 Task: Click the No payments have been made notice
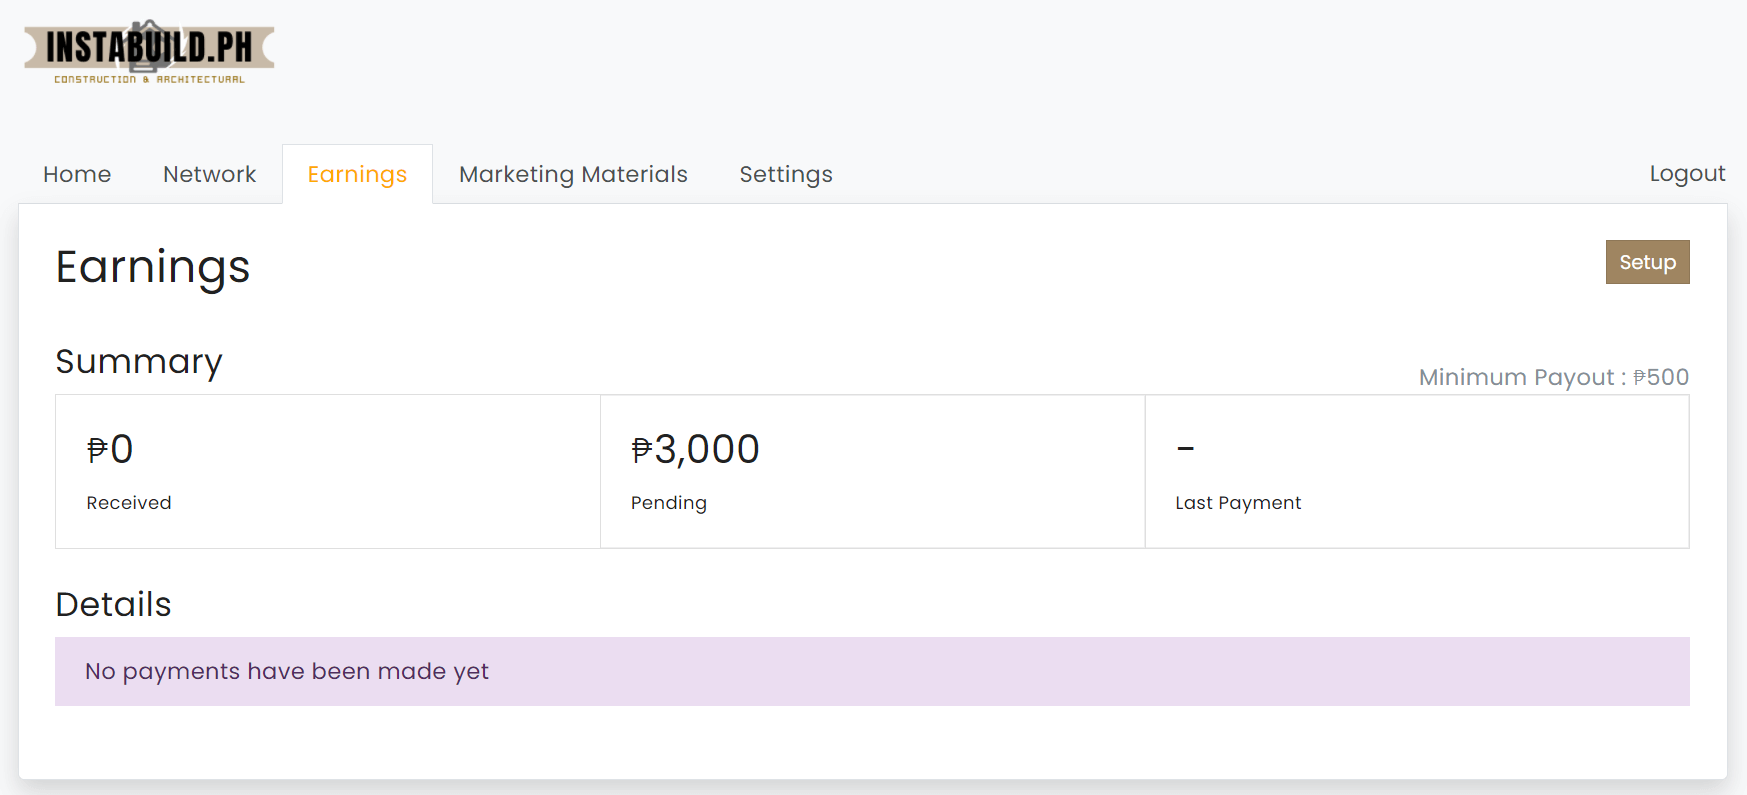(x=872, y=671)
